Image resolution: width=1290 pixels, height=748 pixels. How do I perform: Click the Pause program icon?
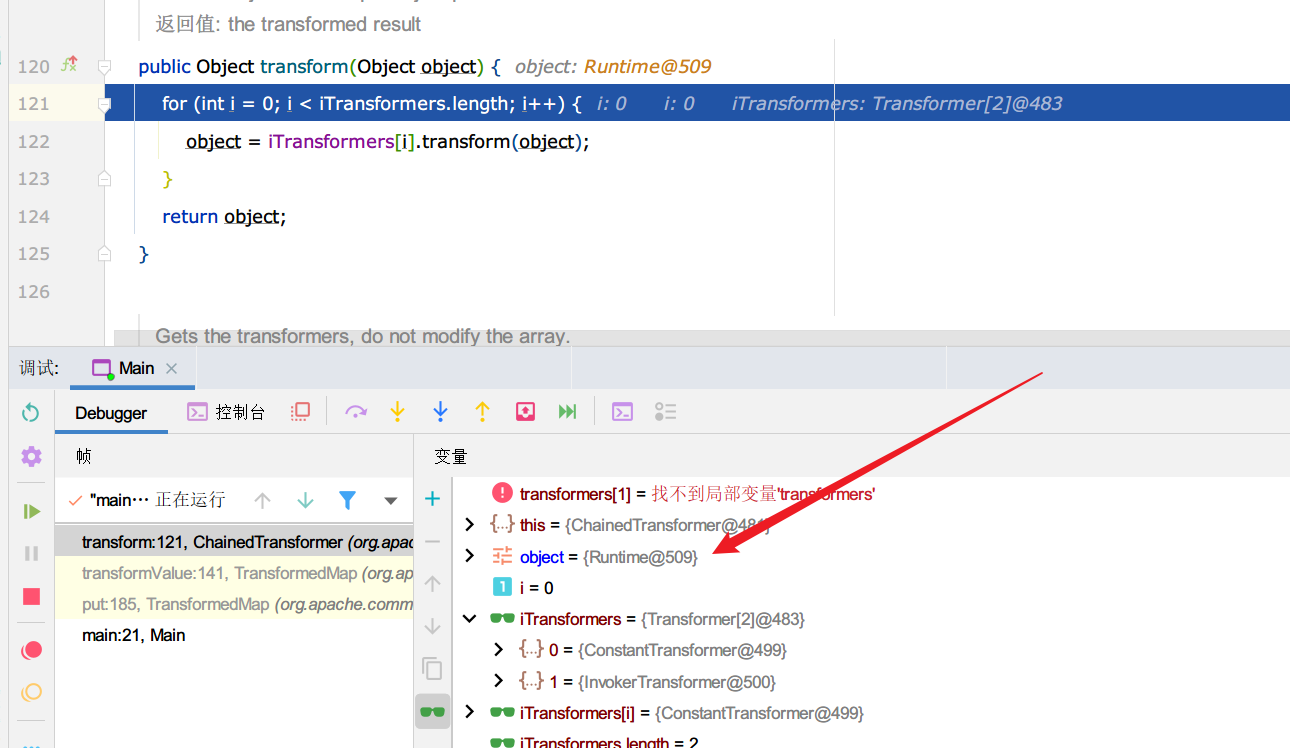click(x=31, y=553)
